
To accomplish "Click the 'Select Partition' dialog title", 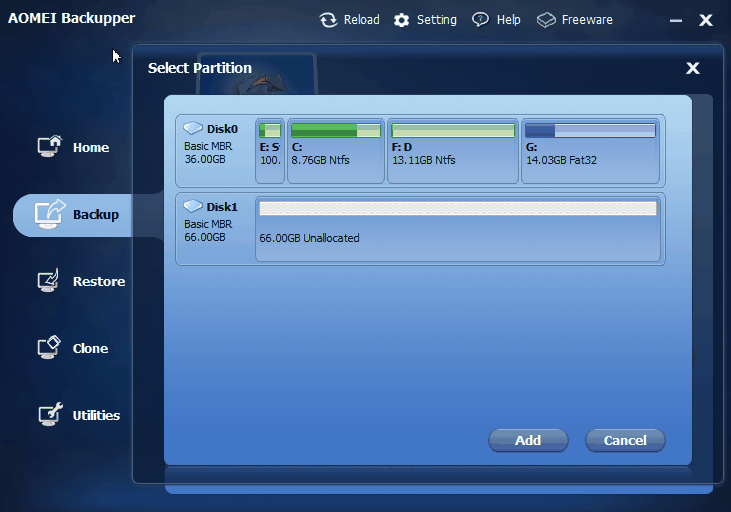I will (x=200, y=68).
